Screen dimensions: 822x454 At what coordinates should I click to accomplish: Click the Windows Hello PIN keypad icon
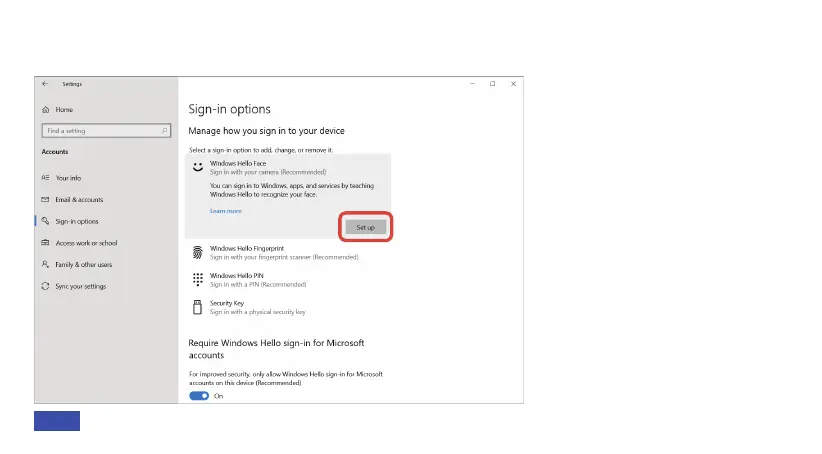click(198, 279)
